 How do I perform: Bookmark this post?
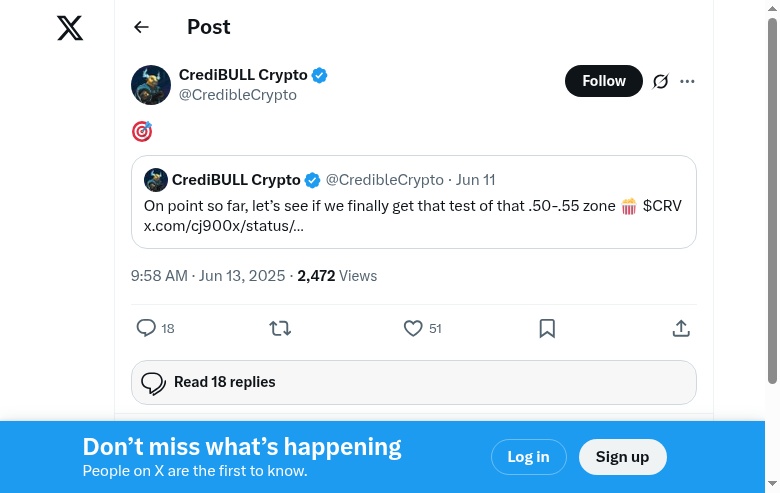(547, 328)
